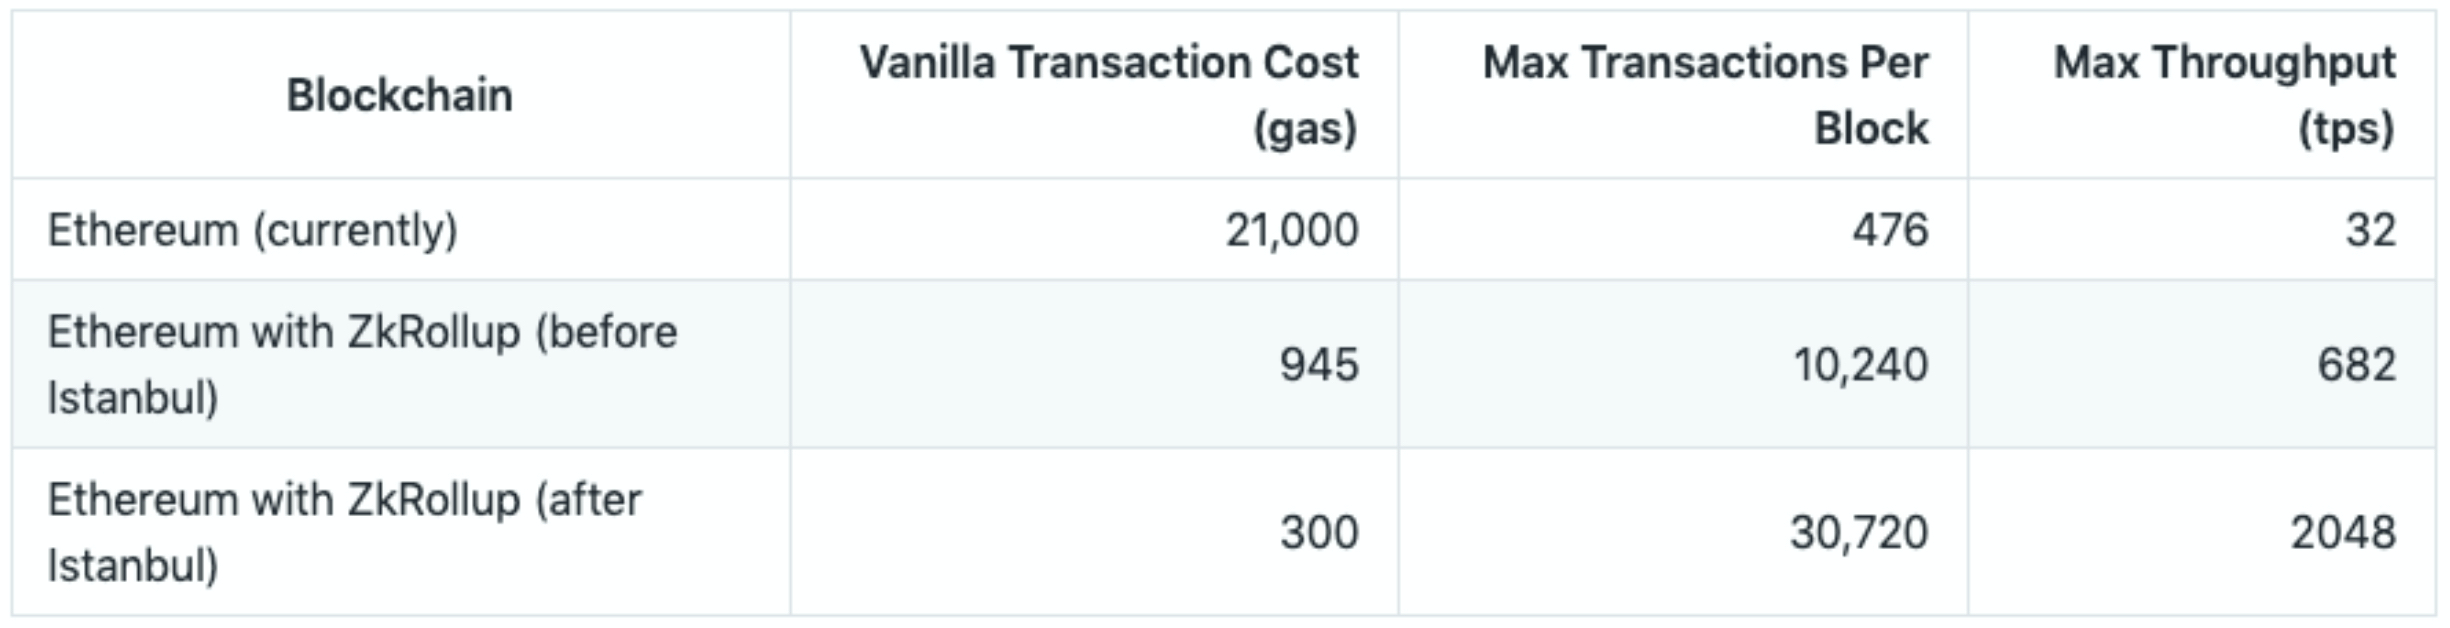Click the Blockchain column header
This screenshot has height=628, width=2450.
(x=400, y=95)
